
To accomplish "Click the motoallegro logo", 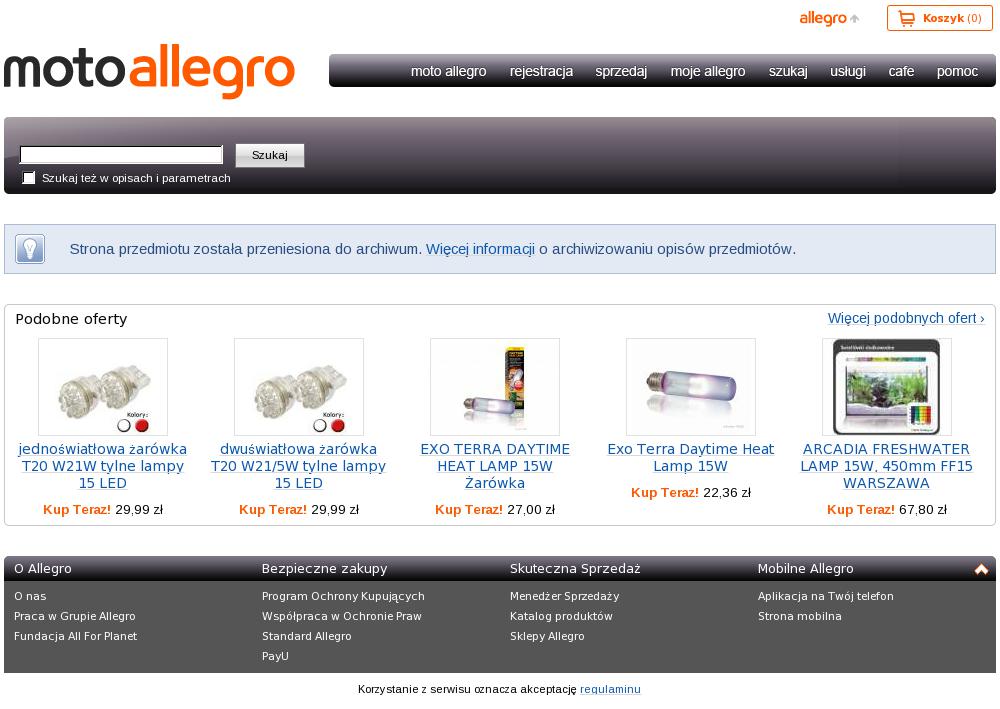I will [x=149, y=71].
